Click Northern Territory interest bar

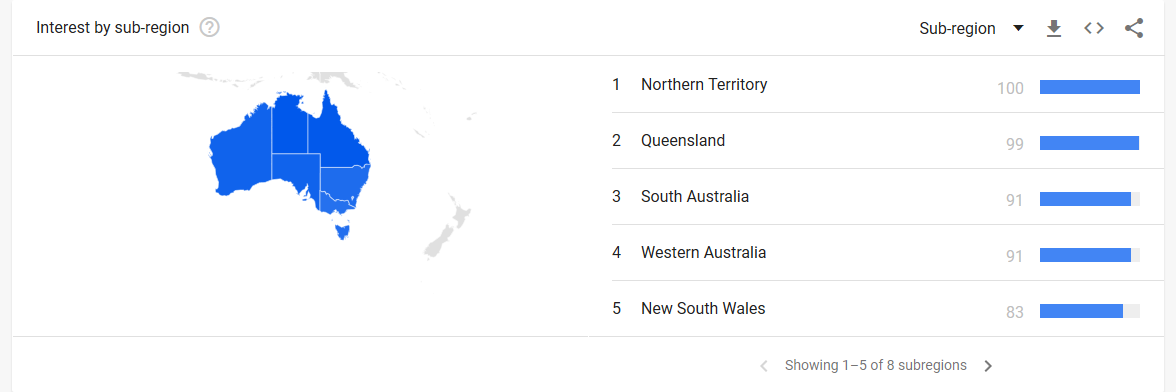pos(1090,87)
